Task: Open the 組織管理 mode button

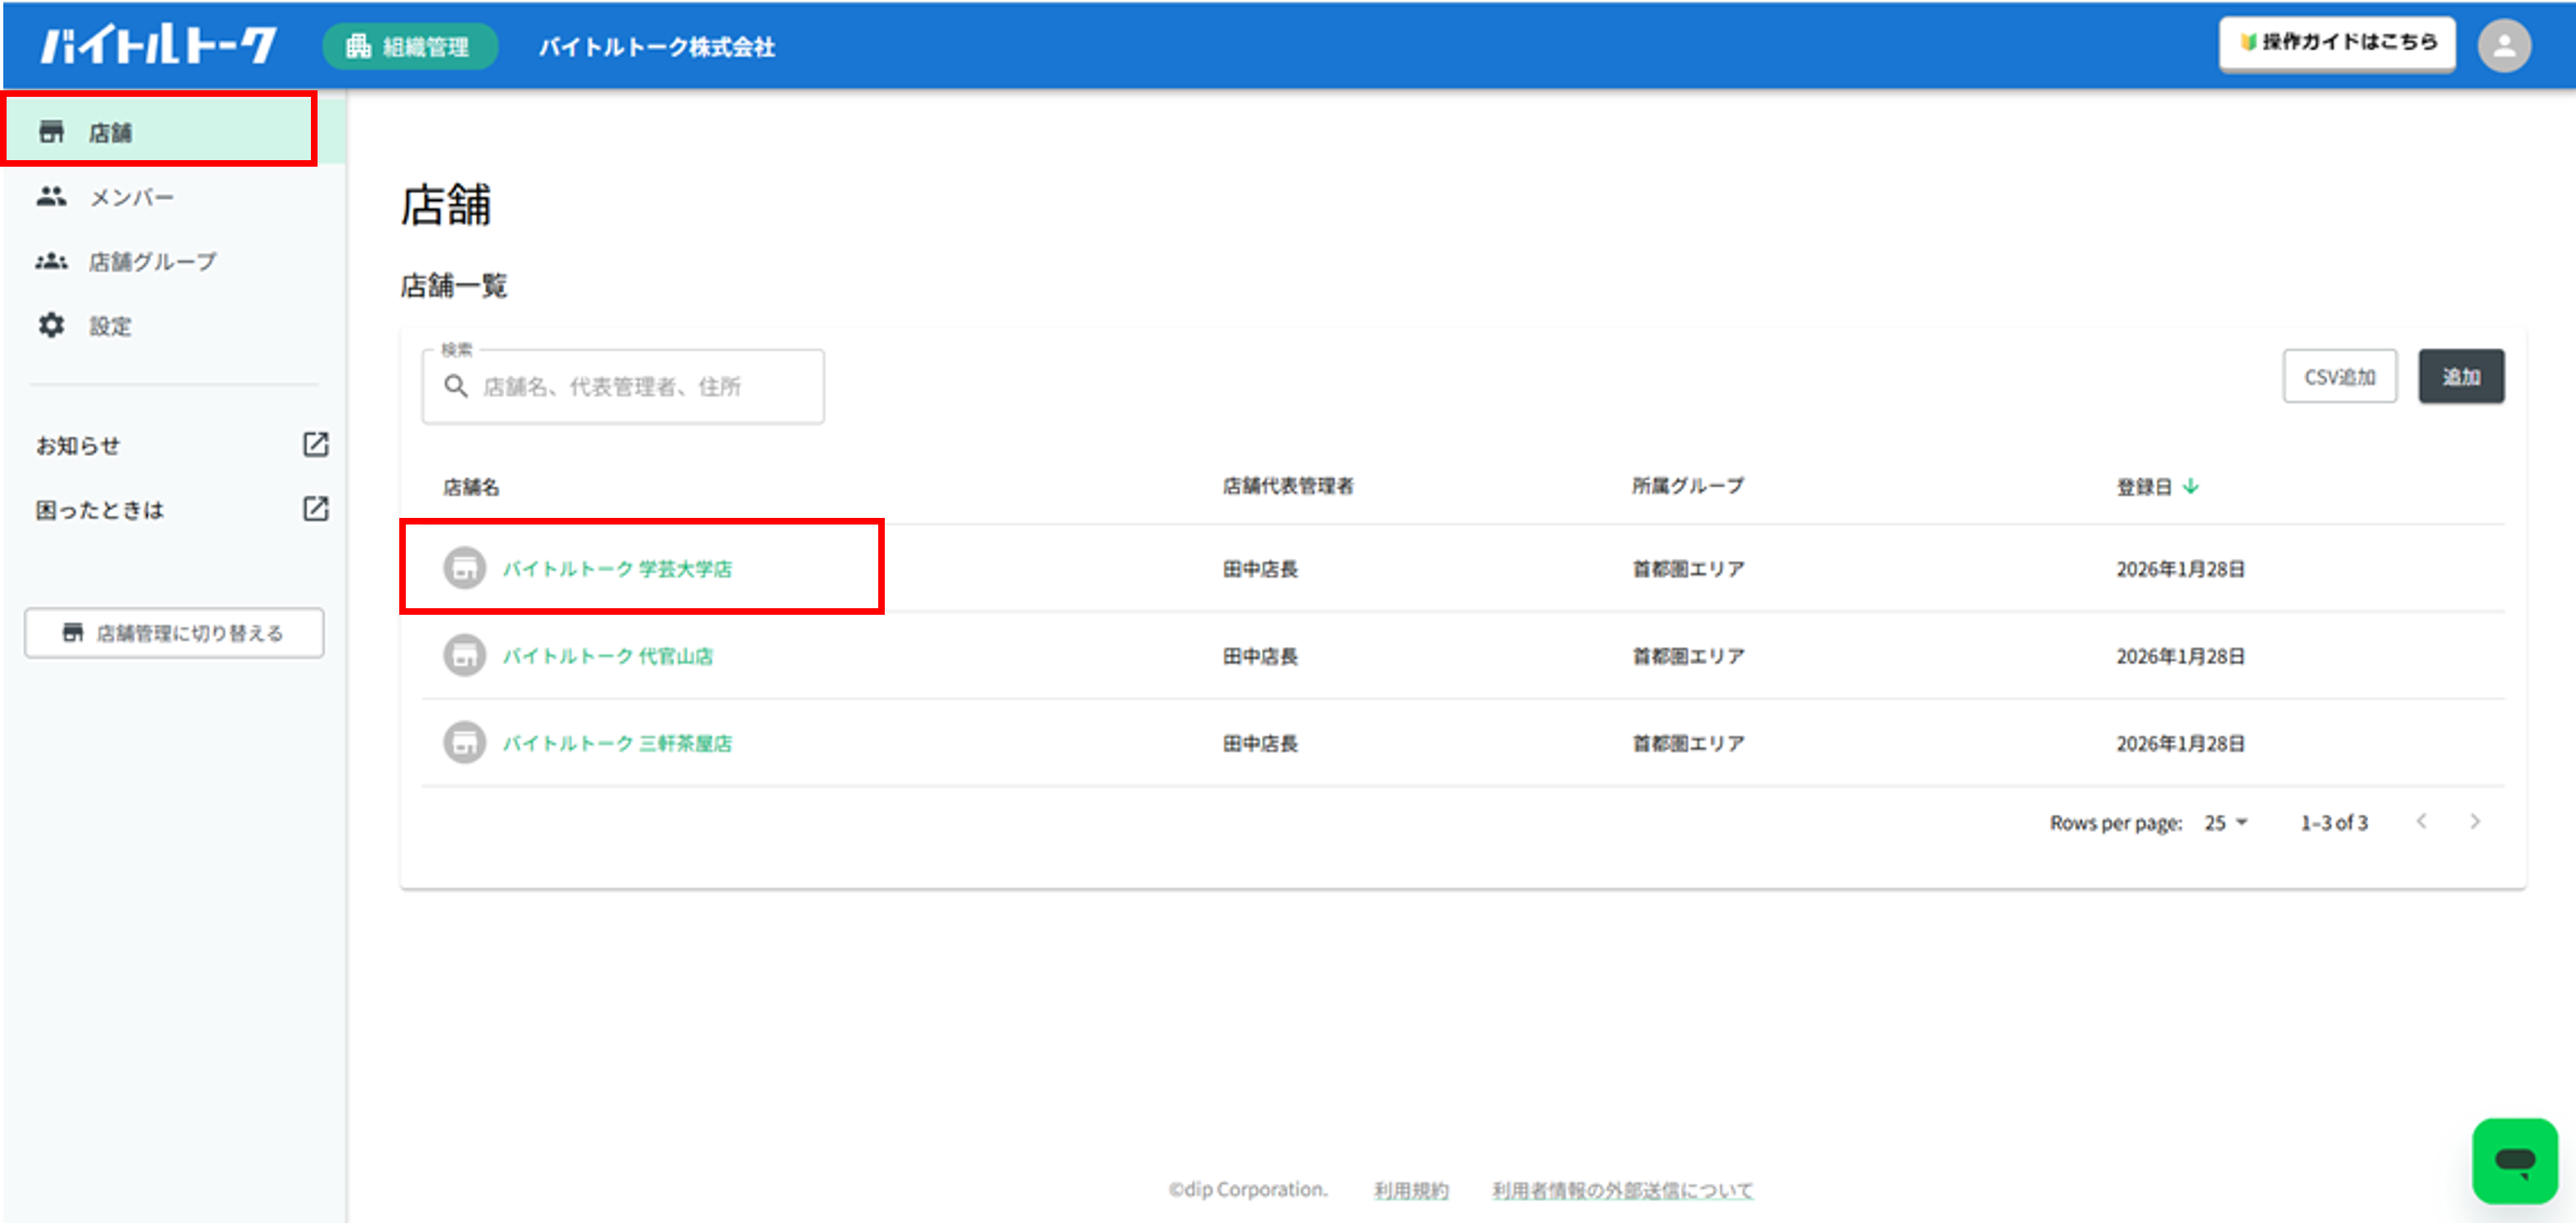Action: (x=410, y=46)
